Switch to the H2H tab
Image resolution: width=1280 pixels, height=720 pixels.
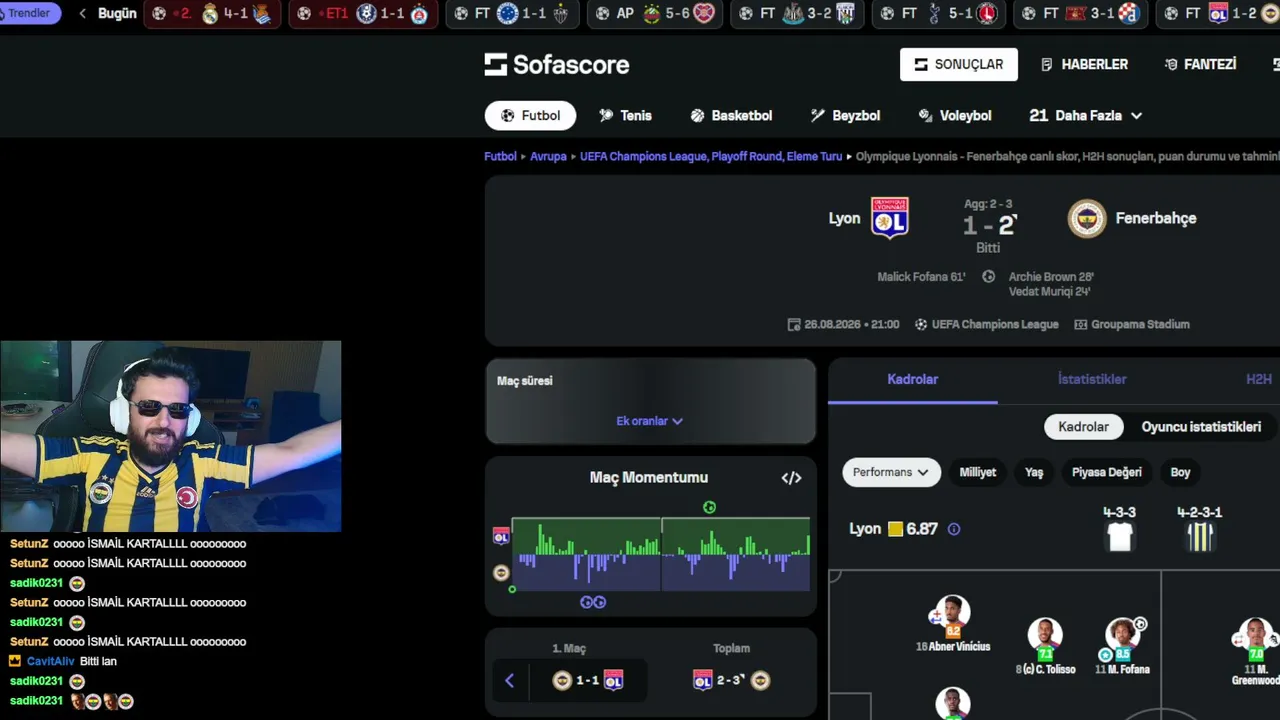tap(1259, 380)
